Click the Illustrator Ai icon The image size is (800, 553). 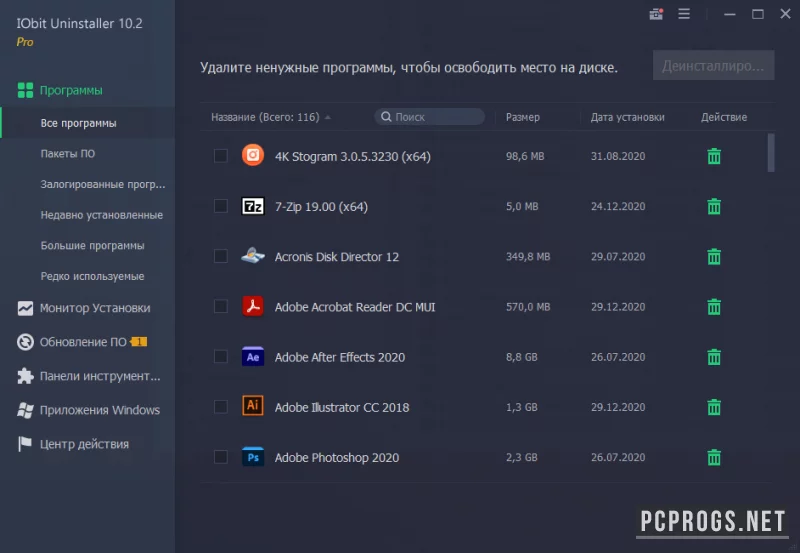(253, 406)
